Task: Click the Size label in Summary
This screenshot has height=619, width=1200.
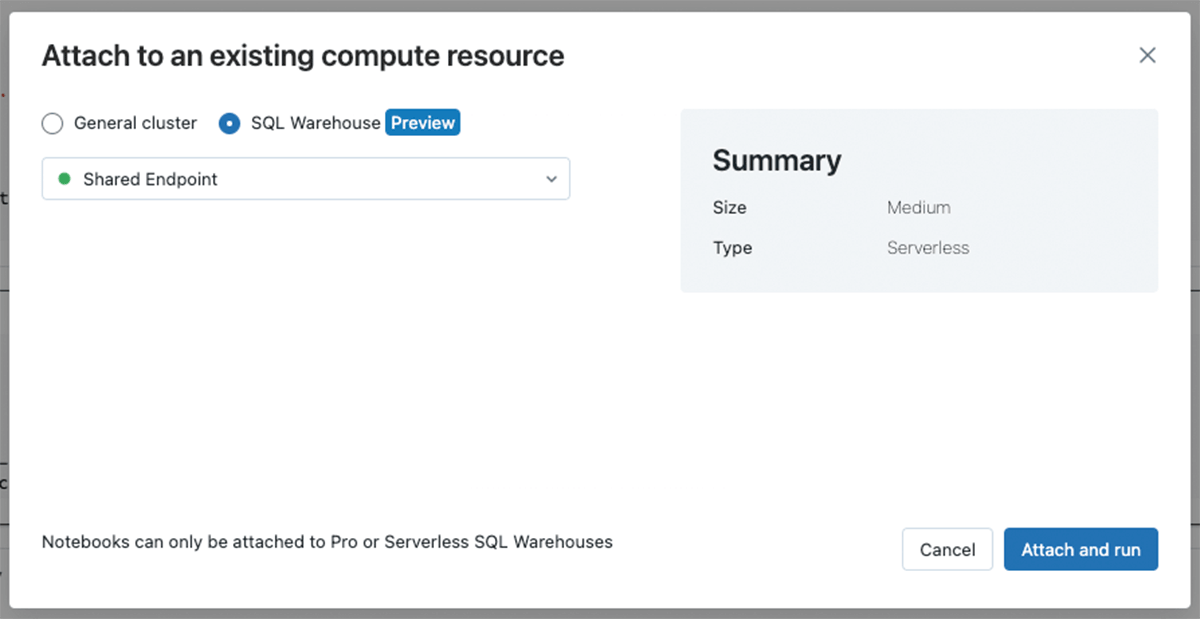Action: 729,208
